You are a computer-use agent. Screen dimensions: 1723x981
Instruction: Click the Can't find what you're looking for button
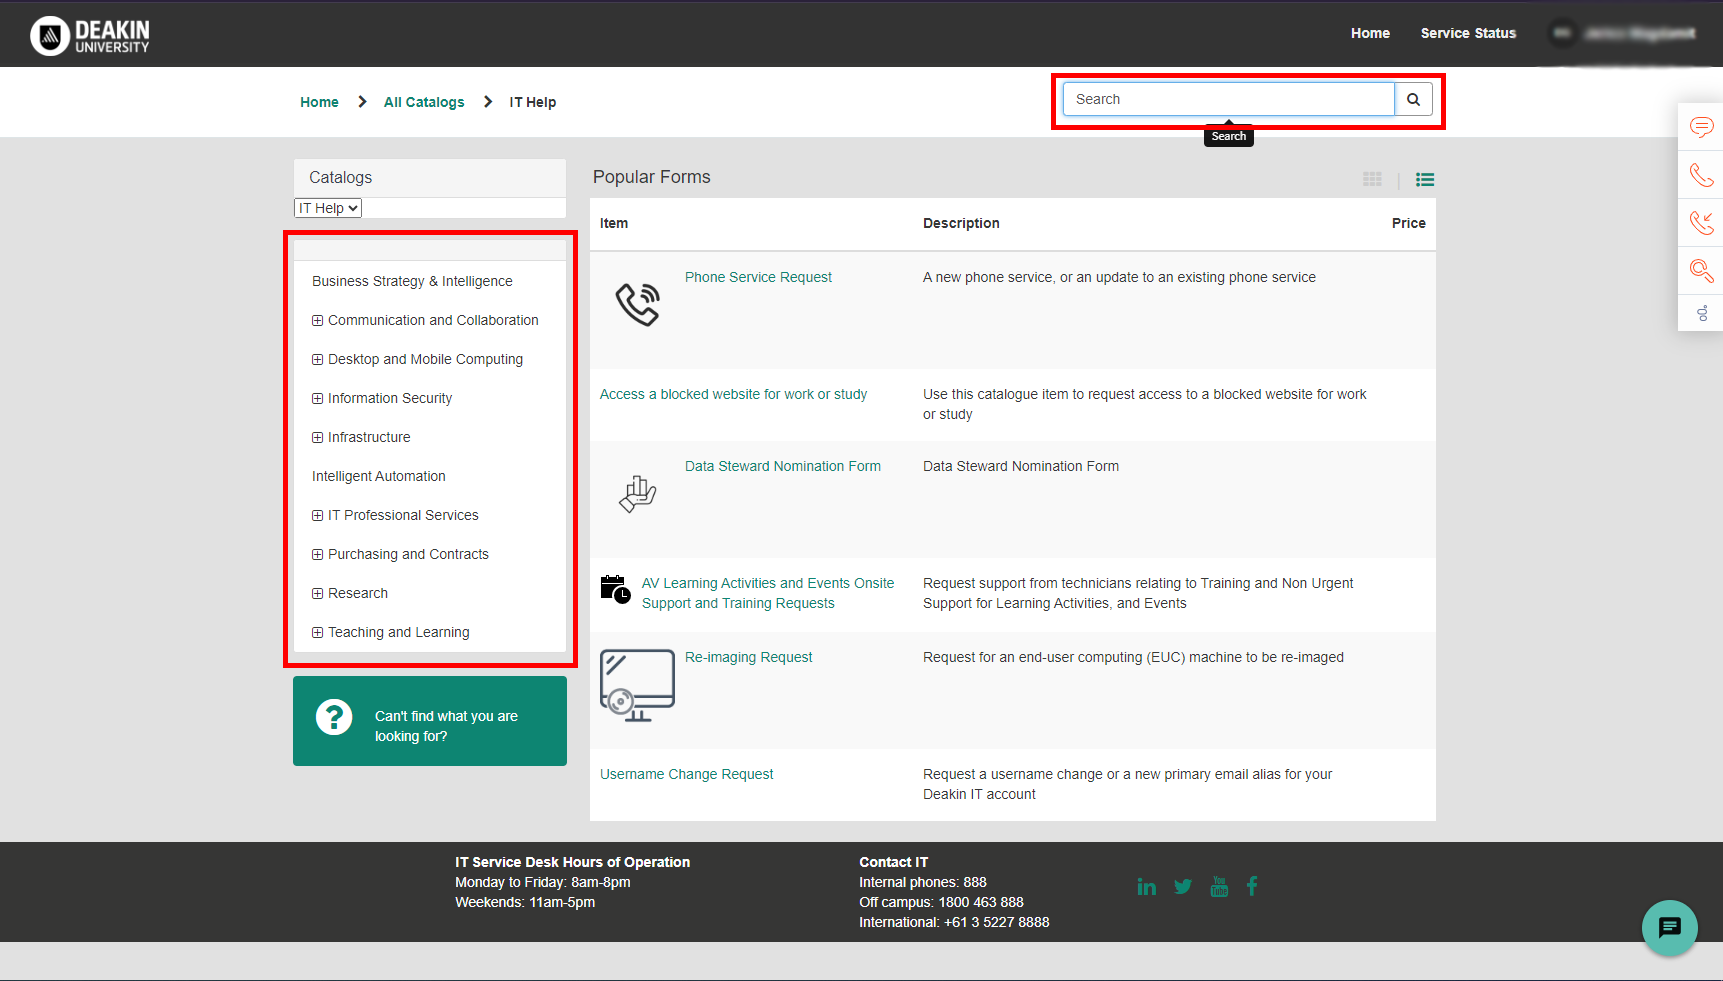[x=430, y=721]
